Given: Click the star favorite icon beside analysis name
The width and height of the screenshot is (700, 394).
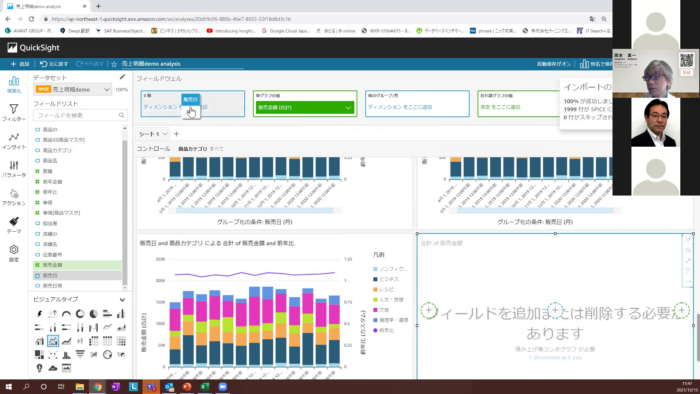Looking at the screenshot, I should point(114,64).
